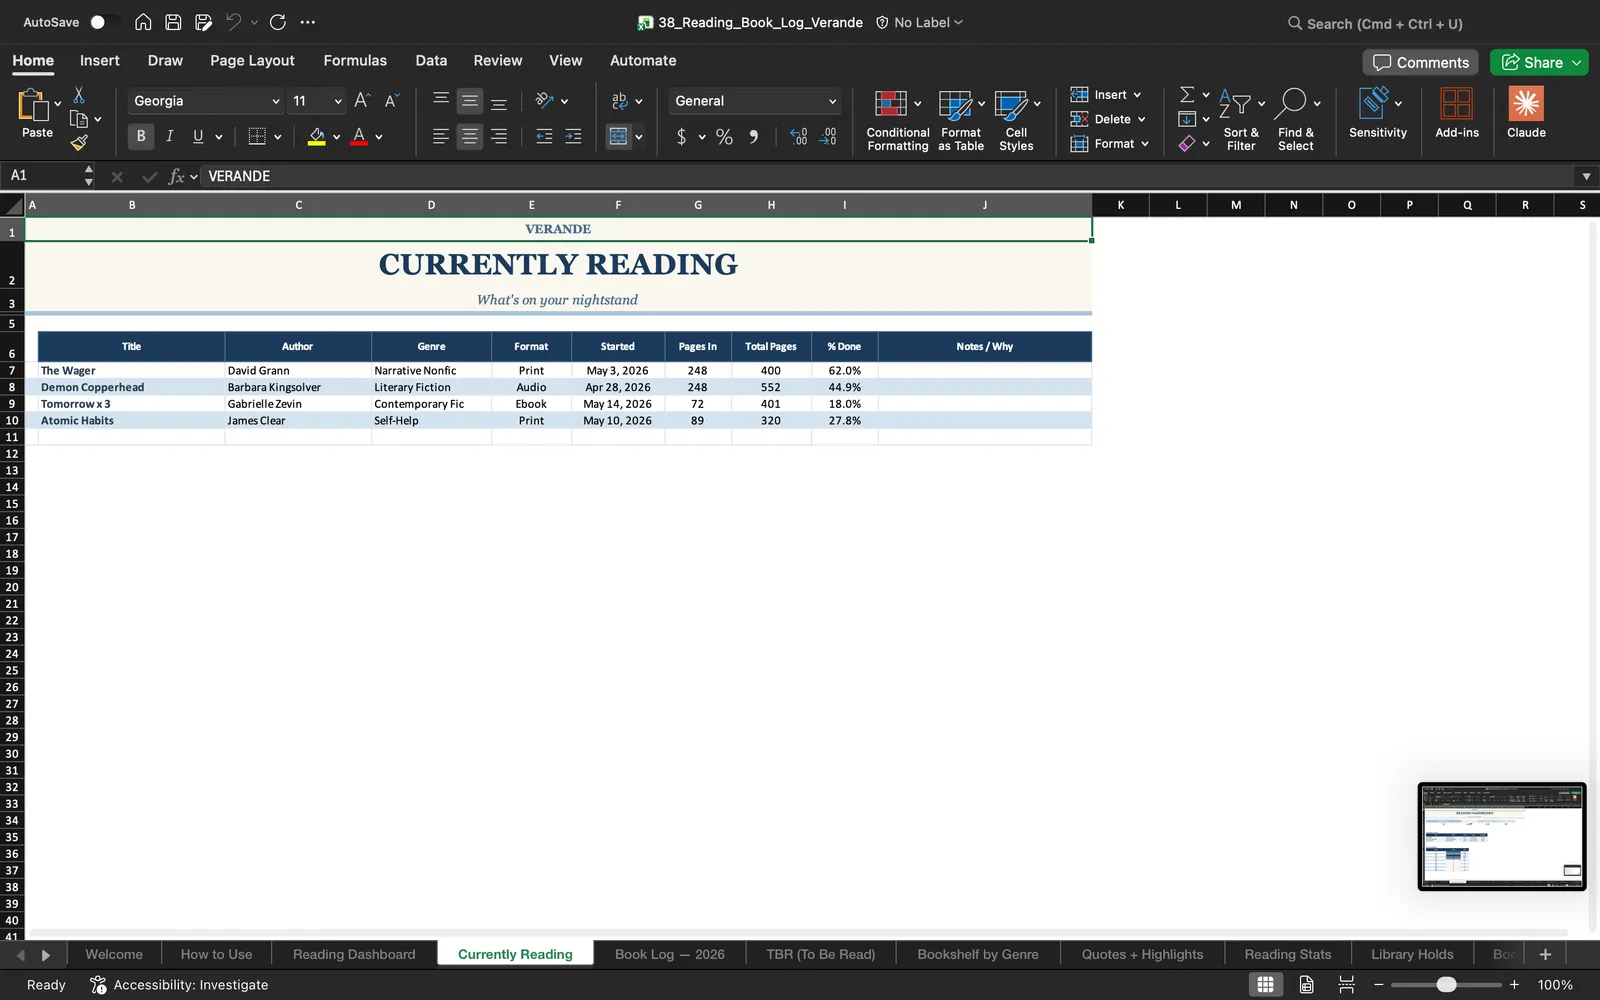
Task: Switch to Reading Dashboard sheet tab
Action: coord(354,954)
